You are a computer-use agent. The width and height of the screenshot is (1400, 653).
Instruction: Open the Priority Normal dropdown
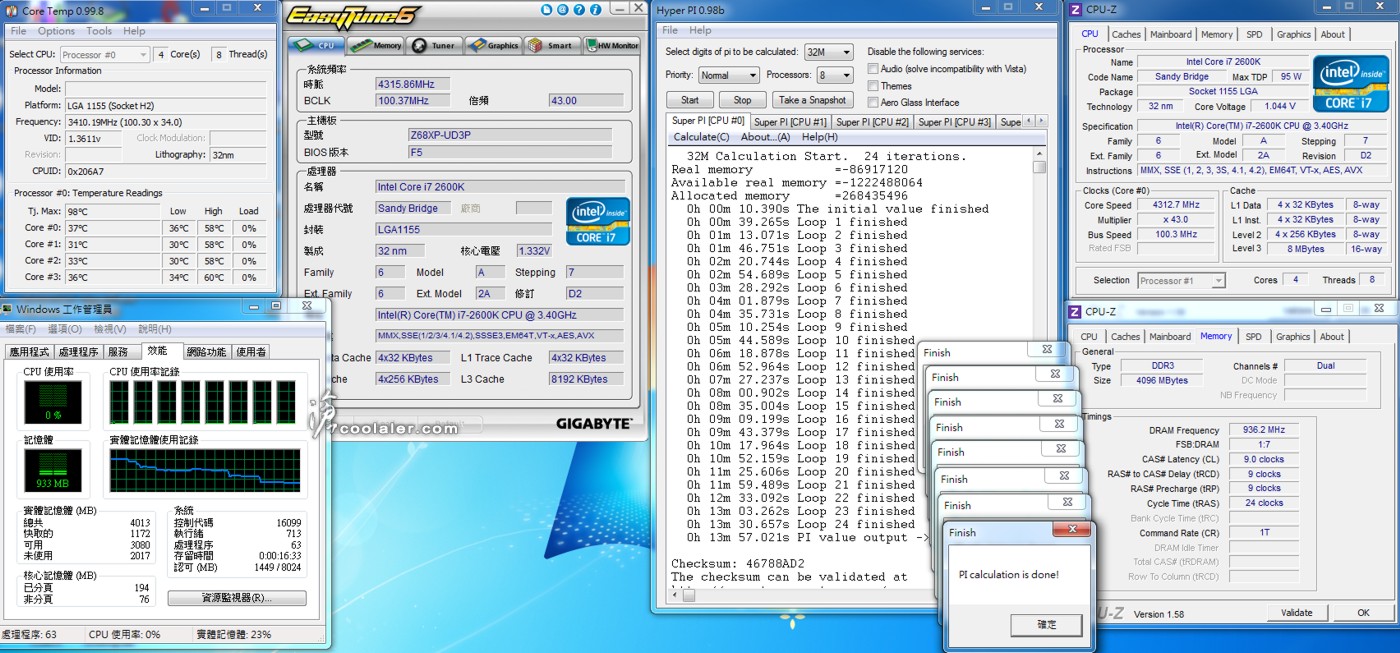pos(727,75)
